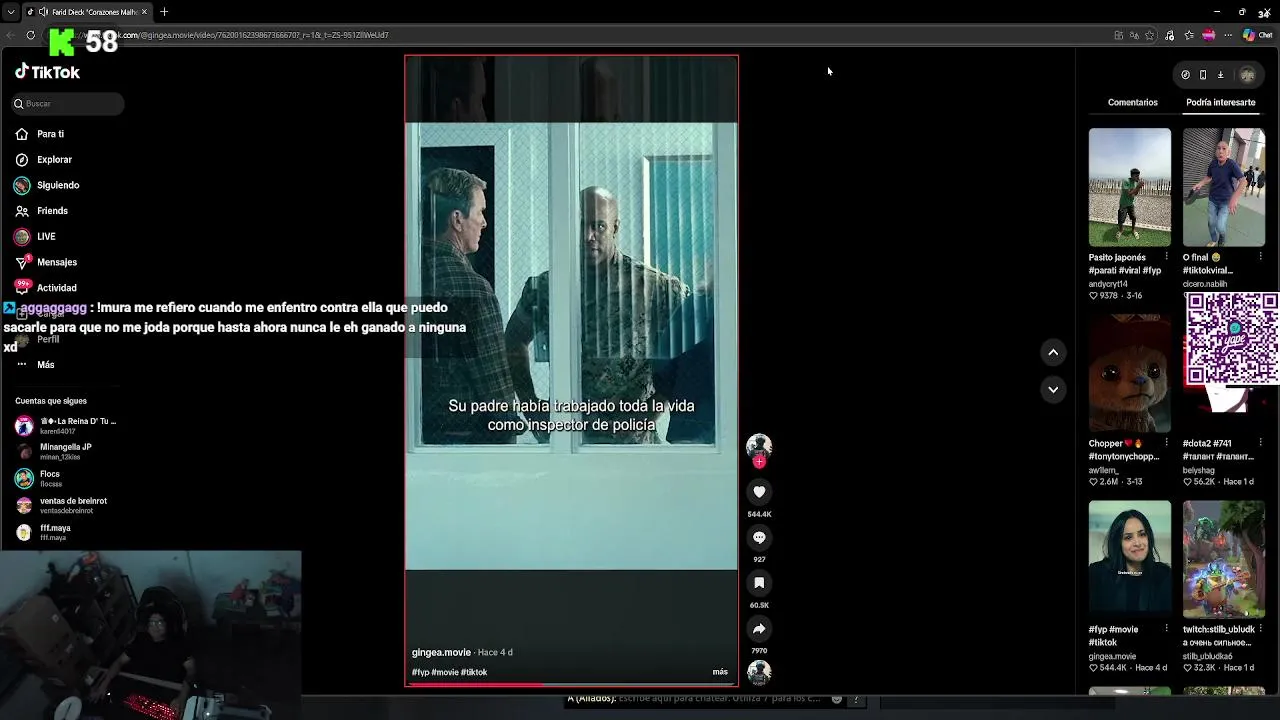1280x720 pixels.
Task: Open options menu for O final video
Action: [x=1260, y=257]
